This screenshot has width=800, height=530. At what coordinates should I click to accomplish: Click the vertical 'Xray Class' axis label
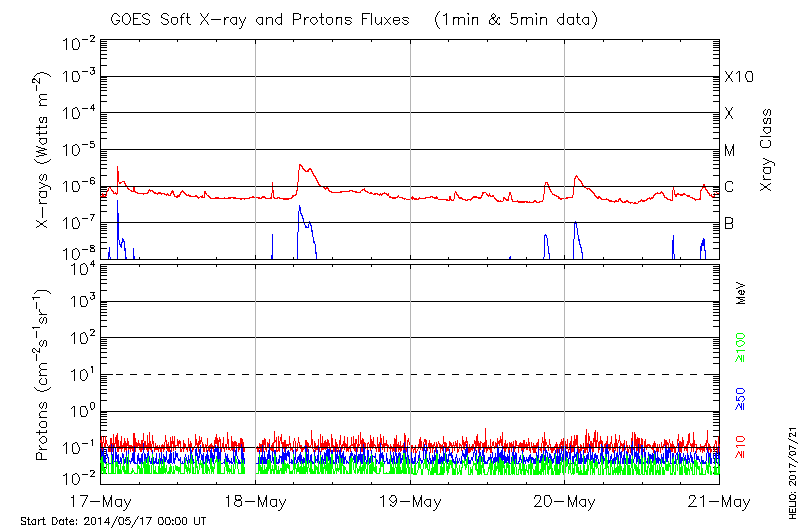tap(766, 150)
